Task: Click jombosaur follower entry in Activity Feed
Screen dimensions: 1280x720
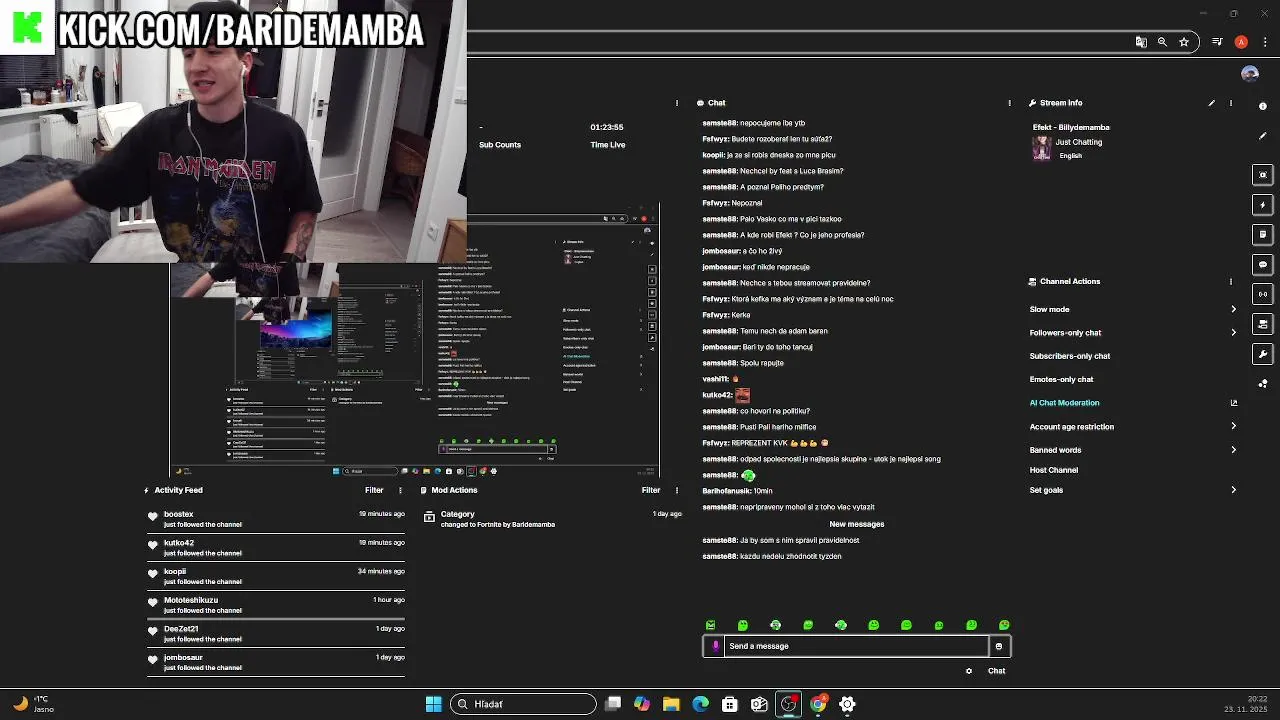Action: tap(276, 662)
